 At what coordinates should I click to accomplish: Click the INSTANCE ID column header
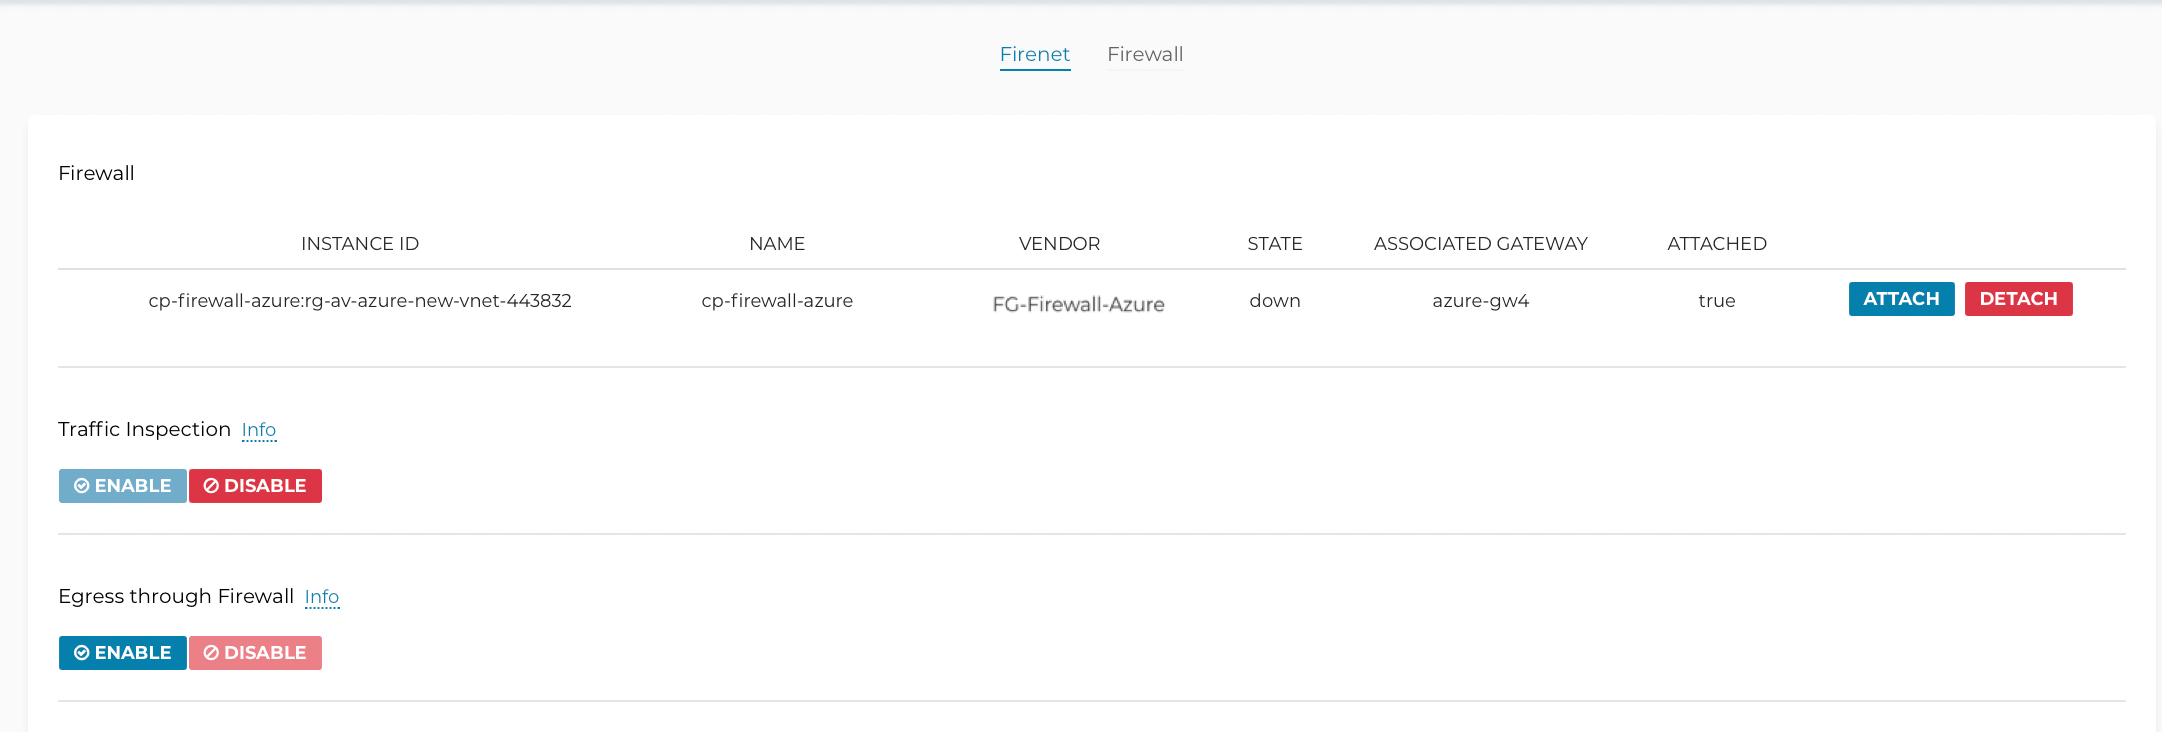click(x=360, y=244)
